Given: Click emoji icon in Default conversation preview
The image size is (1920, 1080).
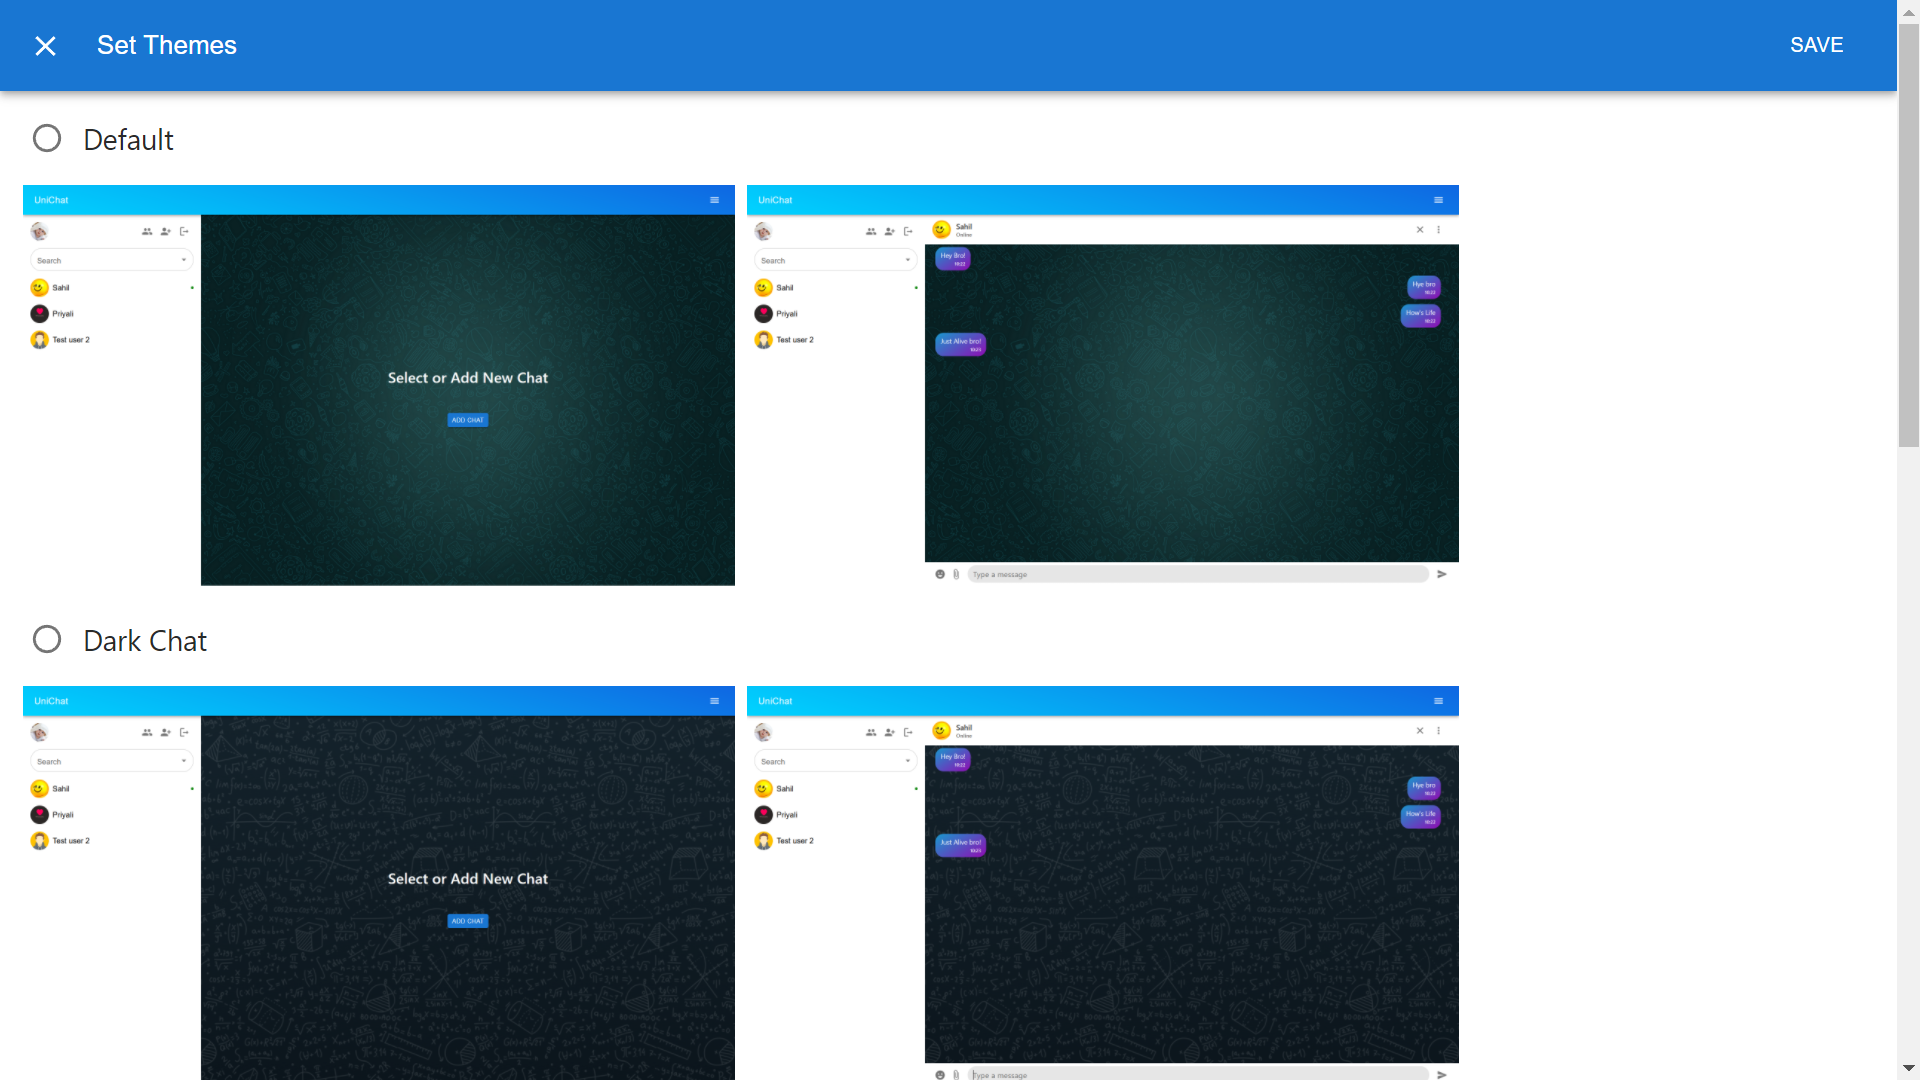Looking at the screenshot, I should 940,574.
